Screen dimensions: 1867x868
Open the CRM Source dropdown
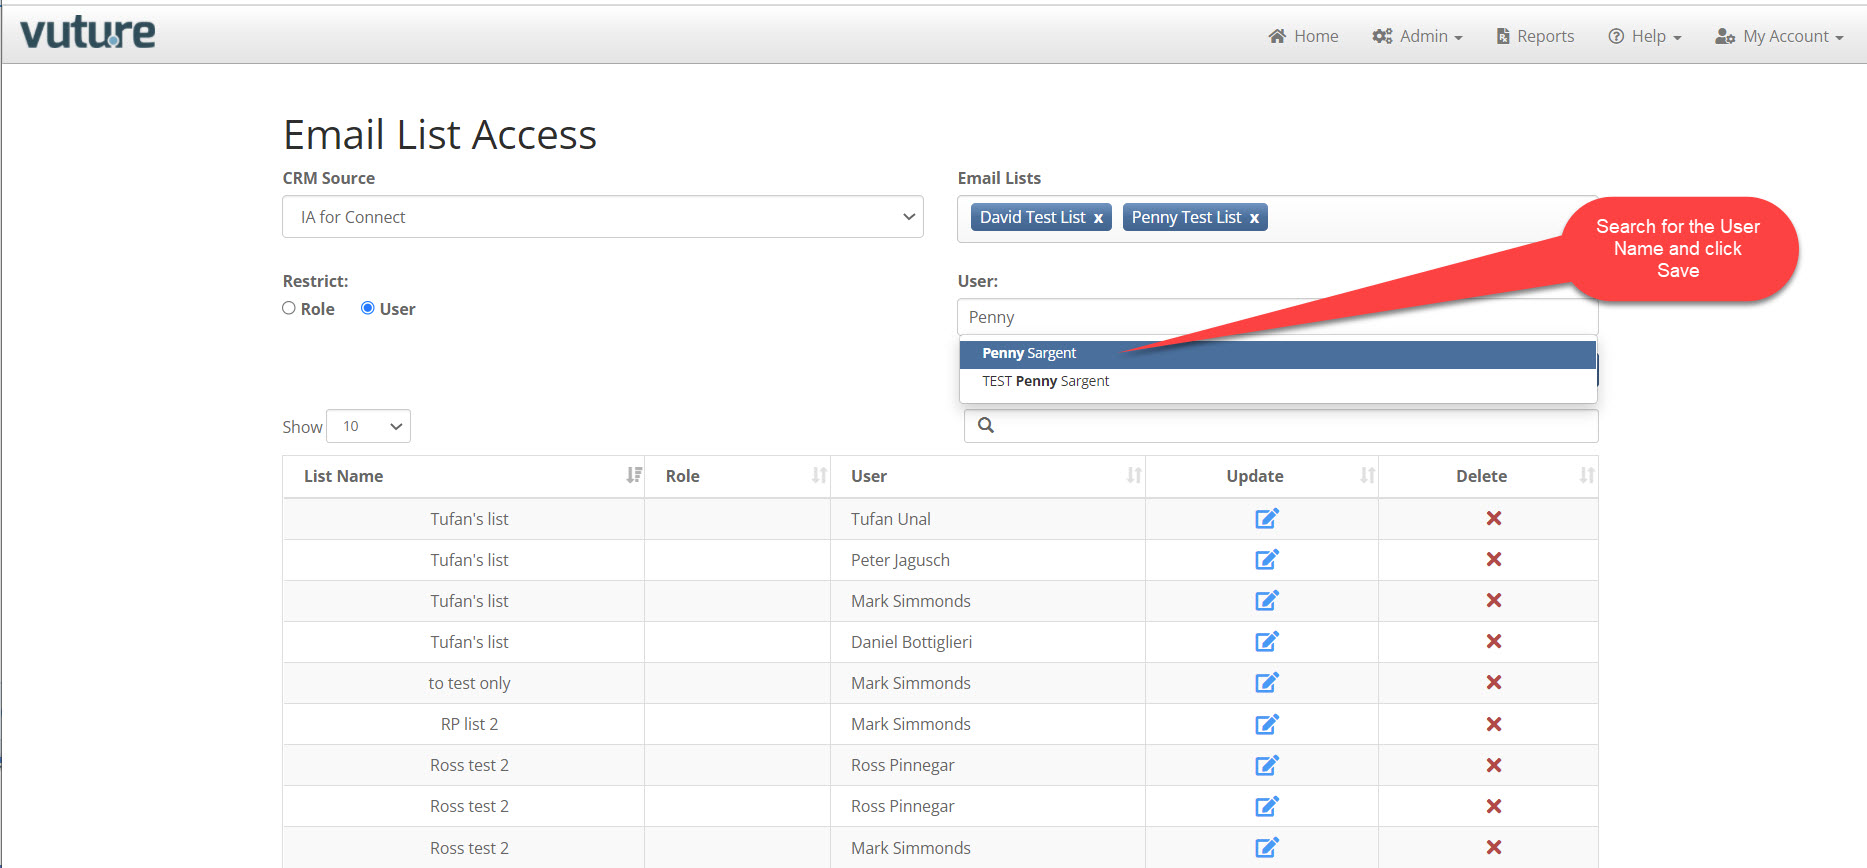tap(603, 217)
